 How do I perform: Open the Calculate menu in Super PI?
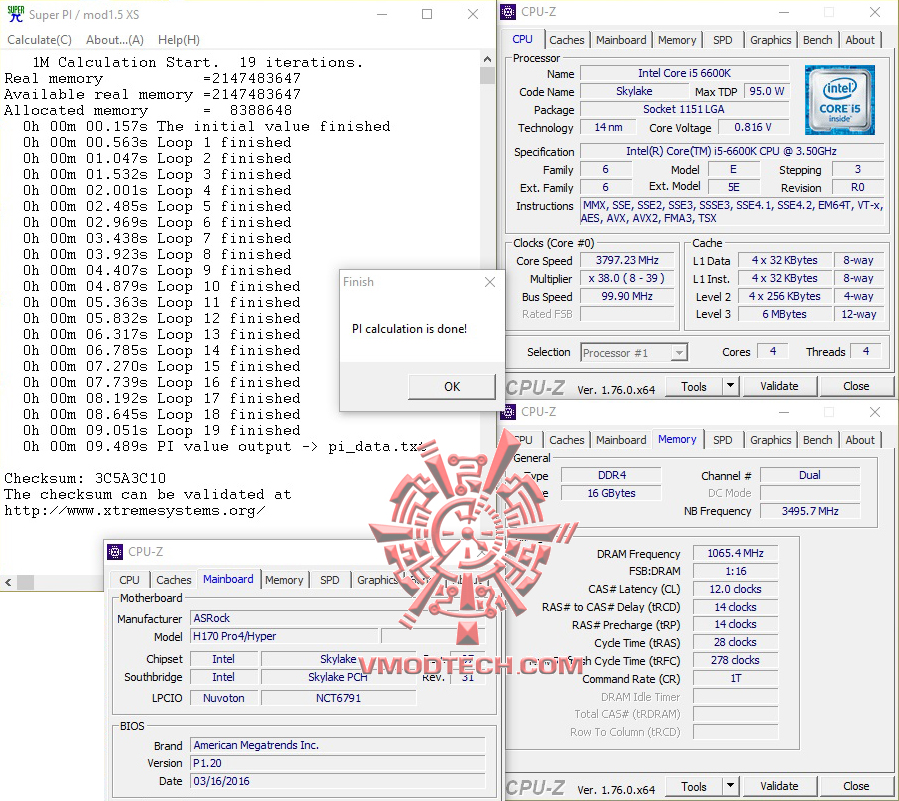click(39, 40)
